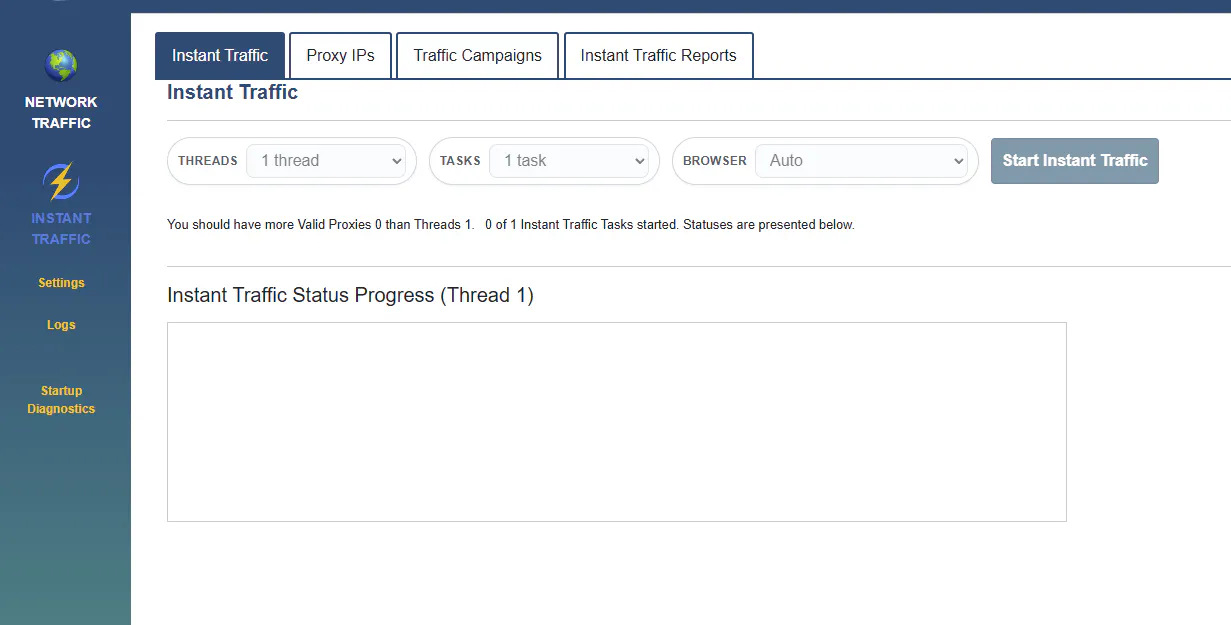This screenshot has width=1231, height=625.
Task: Click the Instant Traffic Status Progress heading
Action: tap(350, 296)
